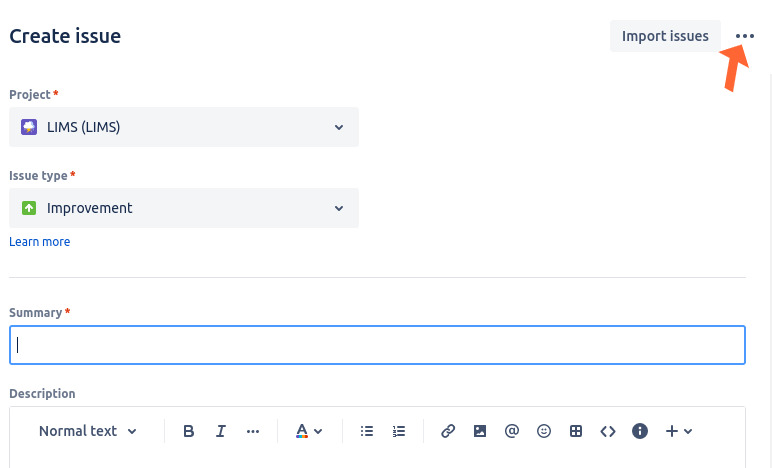Open the Issue type dropdown

click(x=184, y=208)
